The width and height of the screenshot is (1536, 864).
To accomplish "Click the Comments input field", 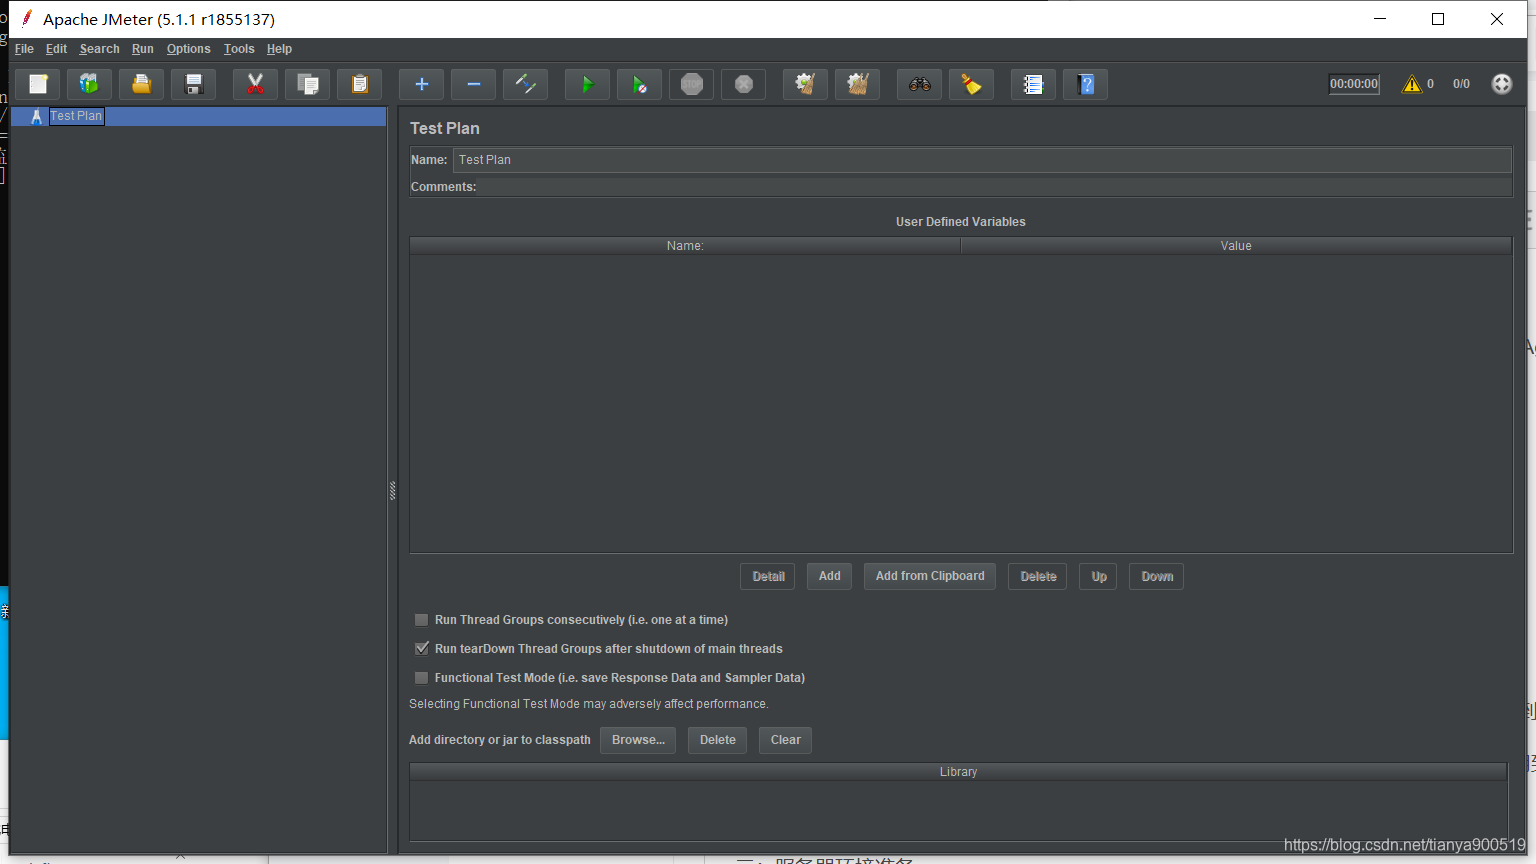I will pos(994,187).
